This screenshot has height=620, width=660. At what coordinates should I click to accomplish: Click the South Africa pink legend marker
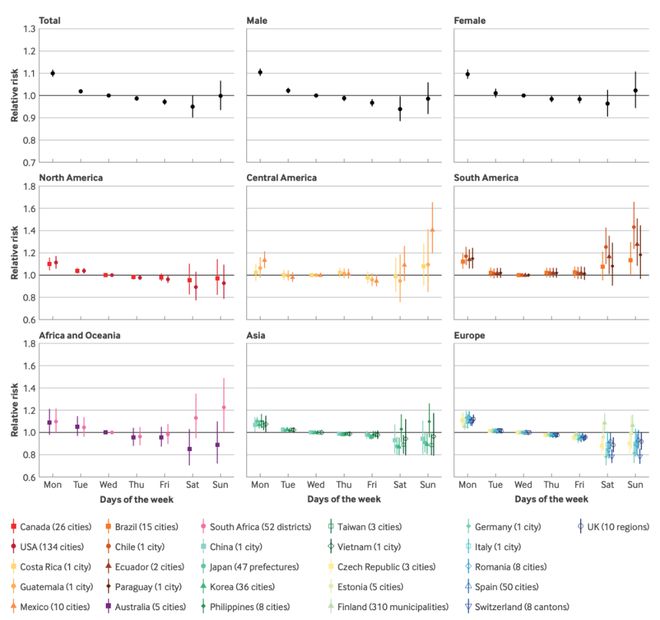203,527
